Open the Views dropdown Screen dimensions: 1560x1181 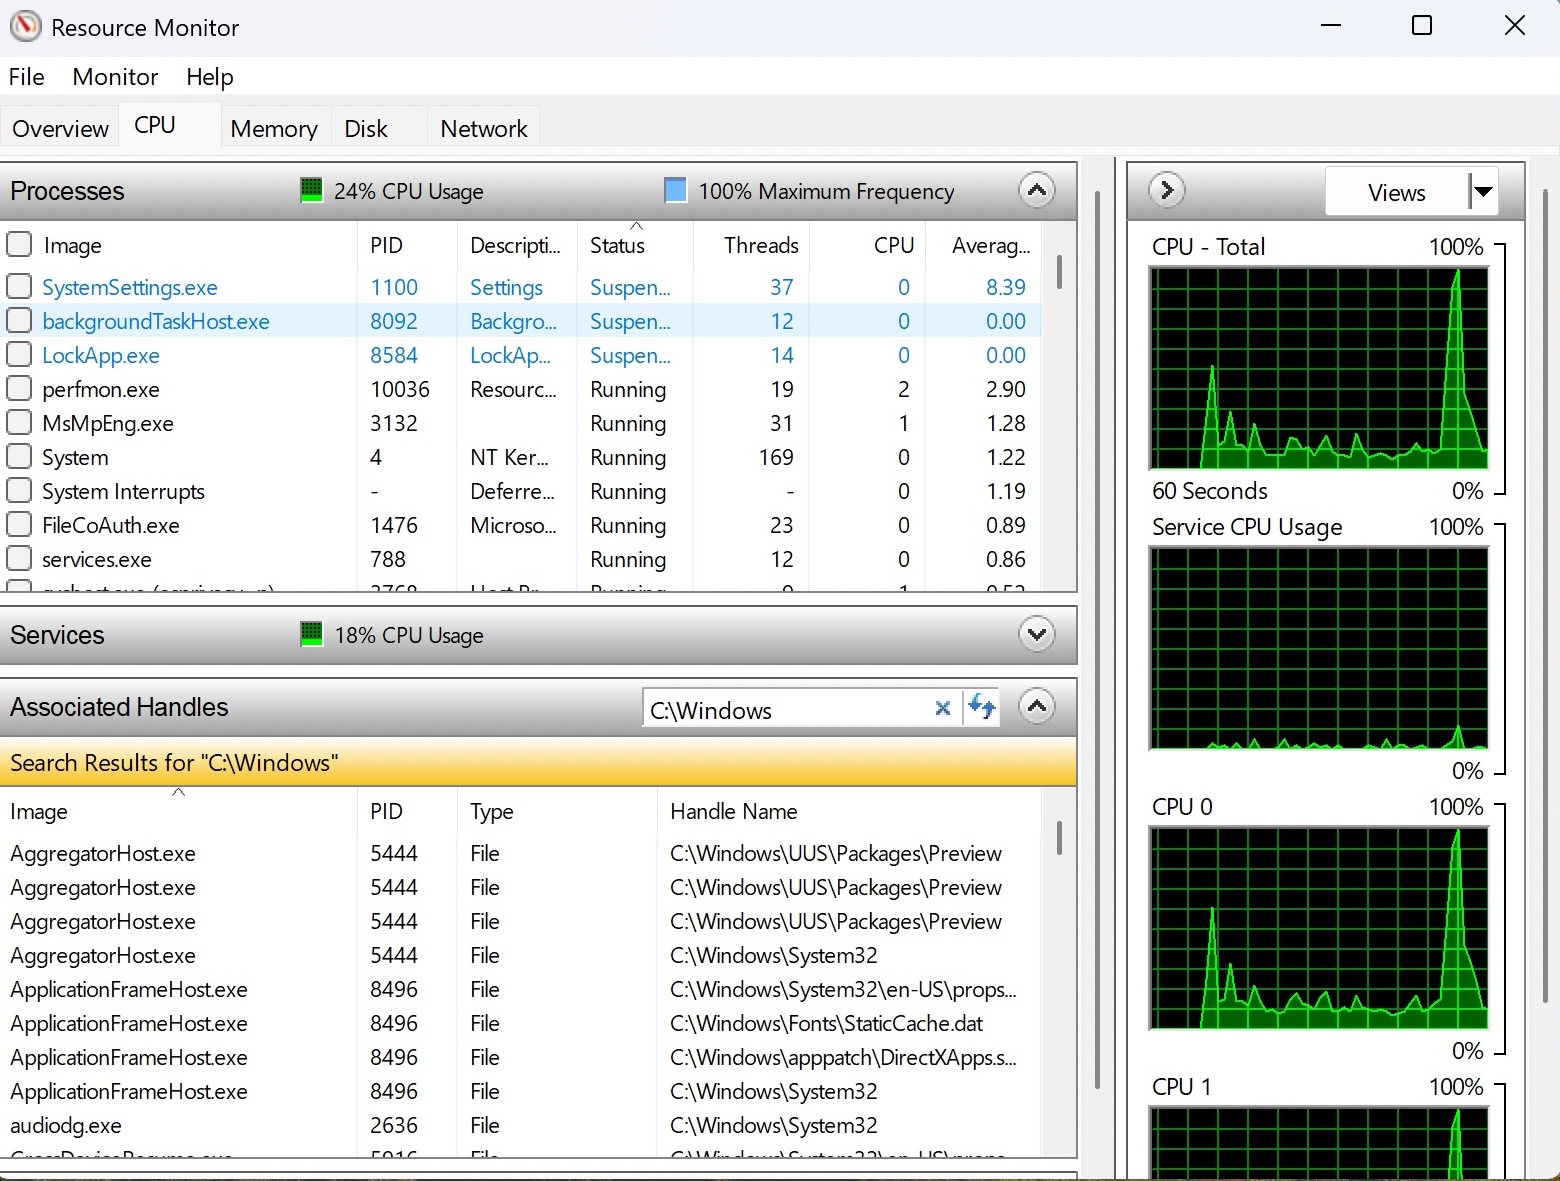[1483, 191]
